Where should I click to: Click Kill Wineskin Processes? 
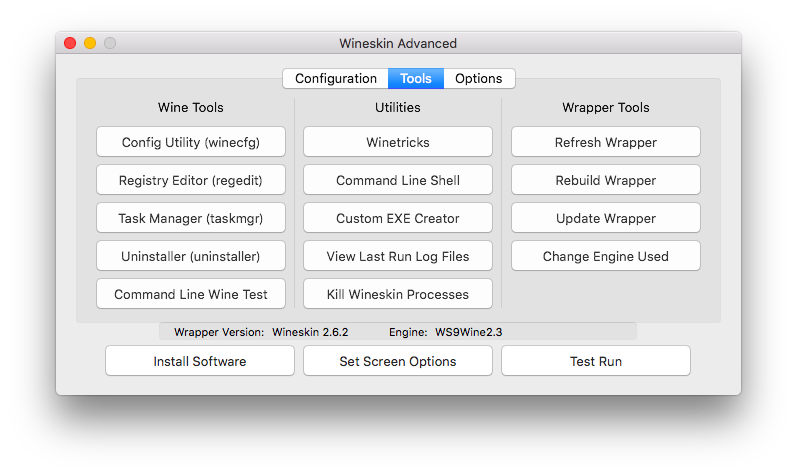click(x=398, y=294)
